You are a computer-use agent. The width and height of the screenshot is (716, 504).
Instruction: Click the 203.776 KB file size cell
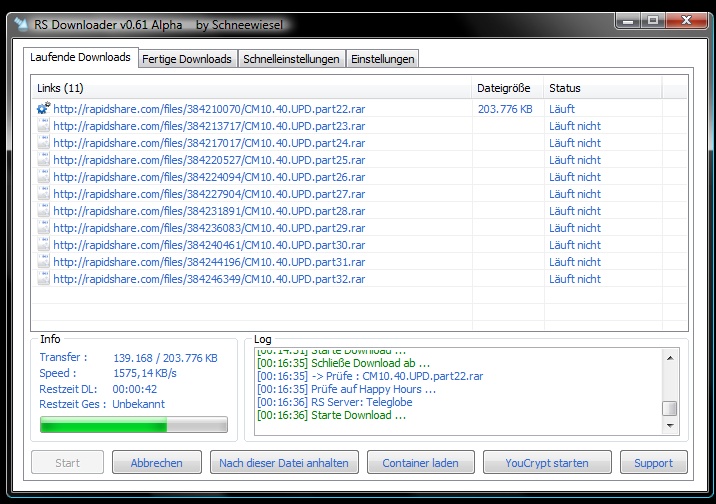click(x=505, y=109)
